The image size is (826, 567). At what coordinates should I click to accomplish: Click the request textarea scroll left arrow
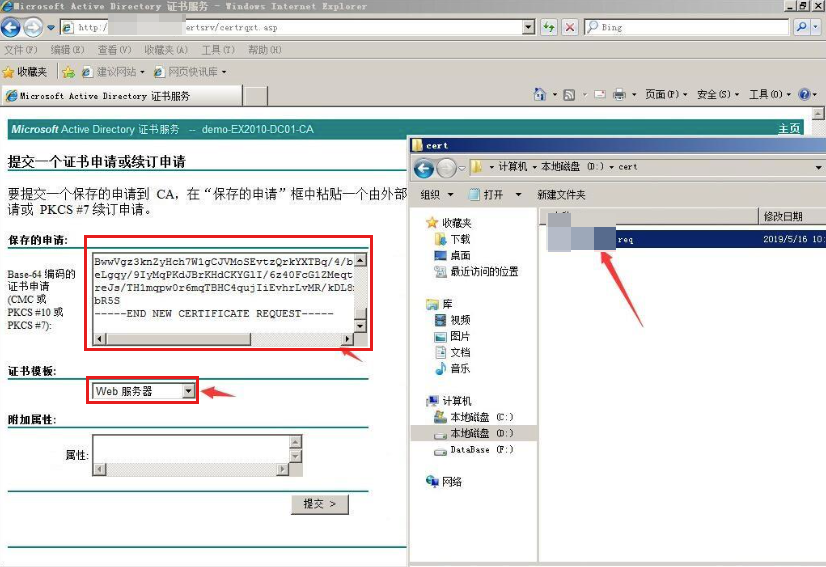click(100, 339)
